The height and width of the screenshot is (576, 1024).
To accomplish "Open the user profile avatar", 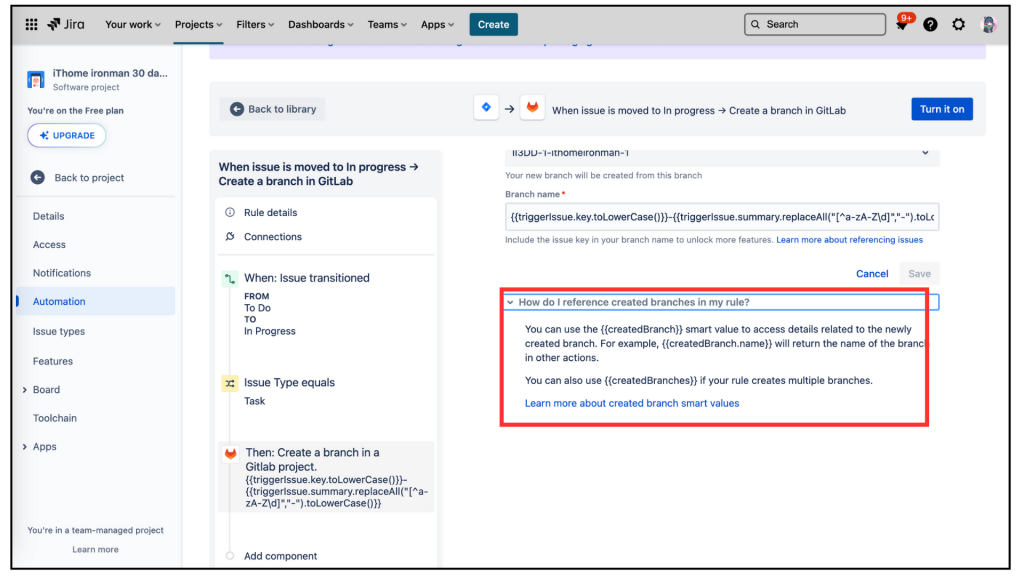I will coord(989,25).
